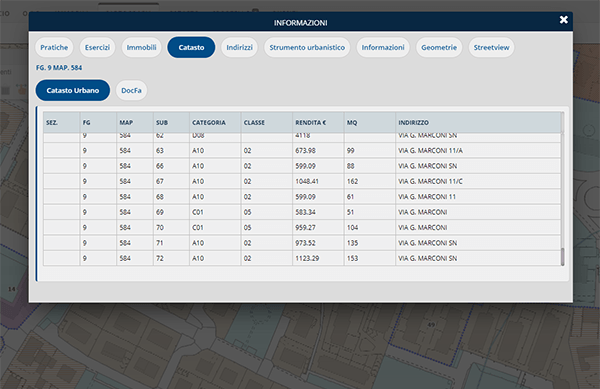Click the FG. 9 MAP. 584 label
Image resolution: width=600 pixels, height=389 pixels.
tap(59, 68)
